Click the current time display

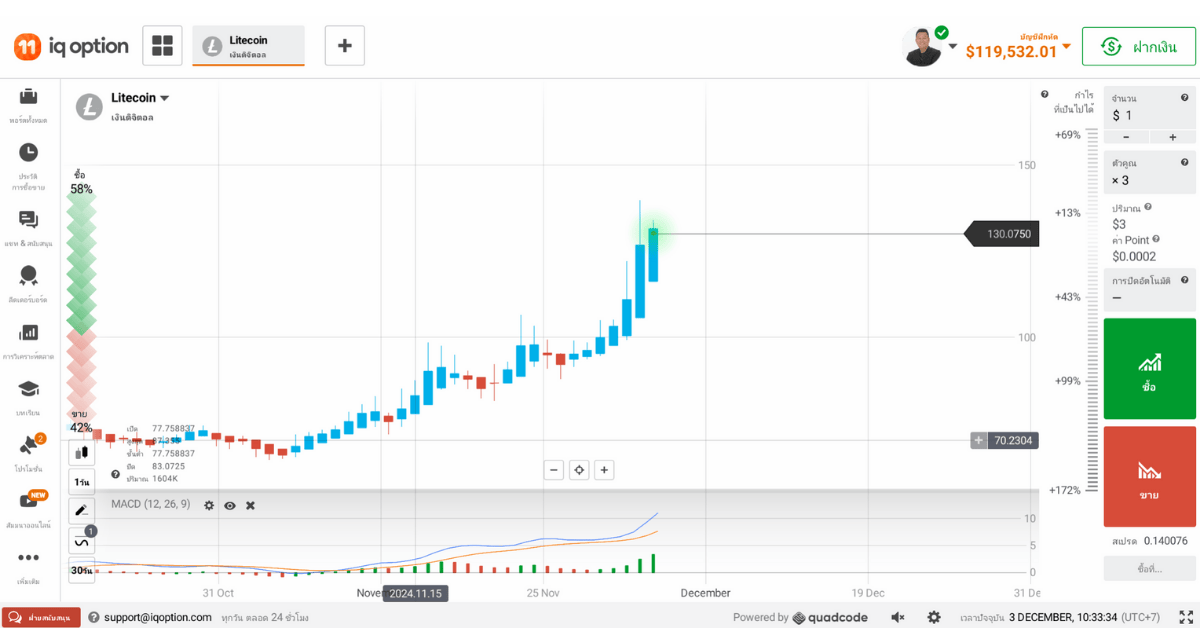coord(1061,617)
